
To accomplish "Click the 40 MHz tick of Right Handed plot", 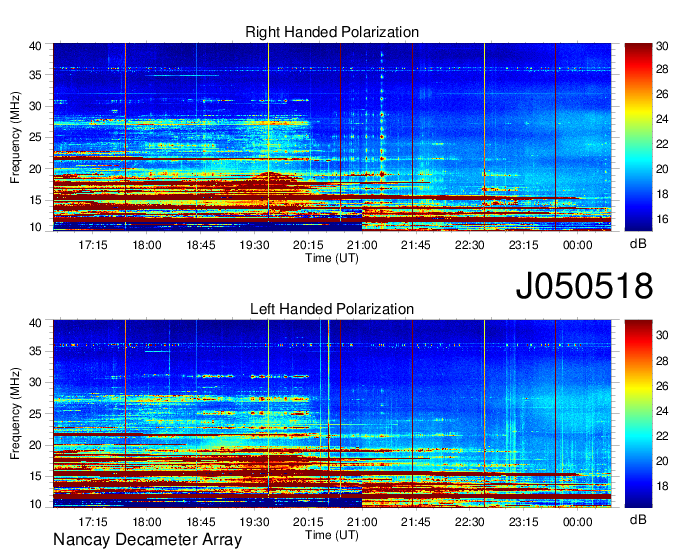I will pos(35,46).
